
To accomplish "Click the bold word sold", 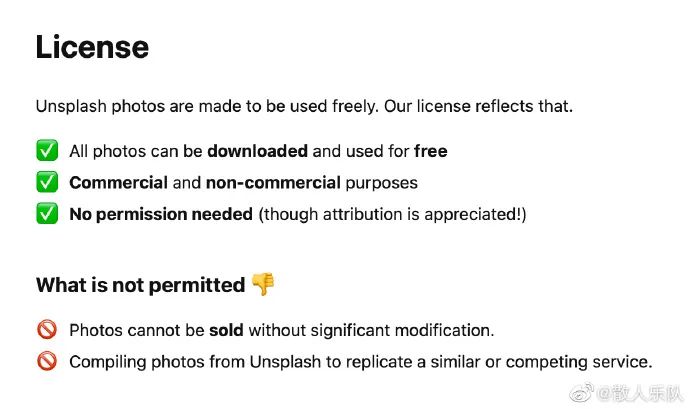I will pos(226,330).
